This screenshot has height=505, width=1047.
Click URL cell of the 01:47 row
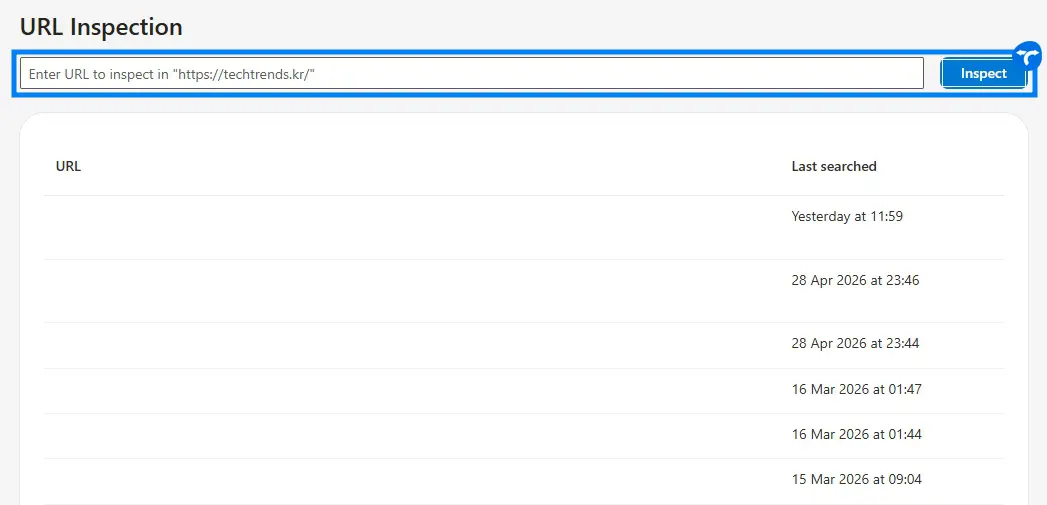click(x=400, y=390)
